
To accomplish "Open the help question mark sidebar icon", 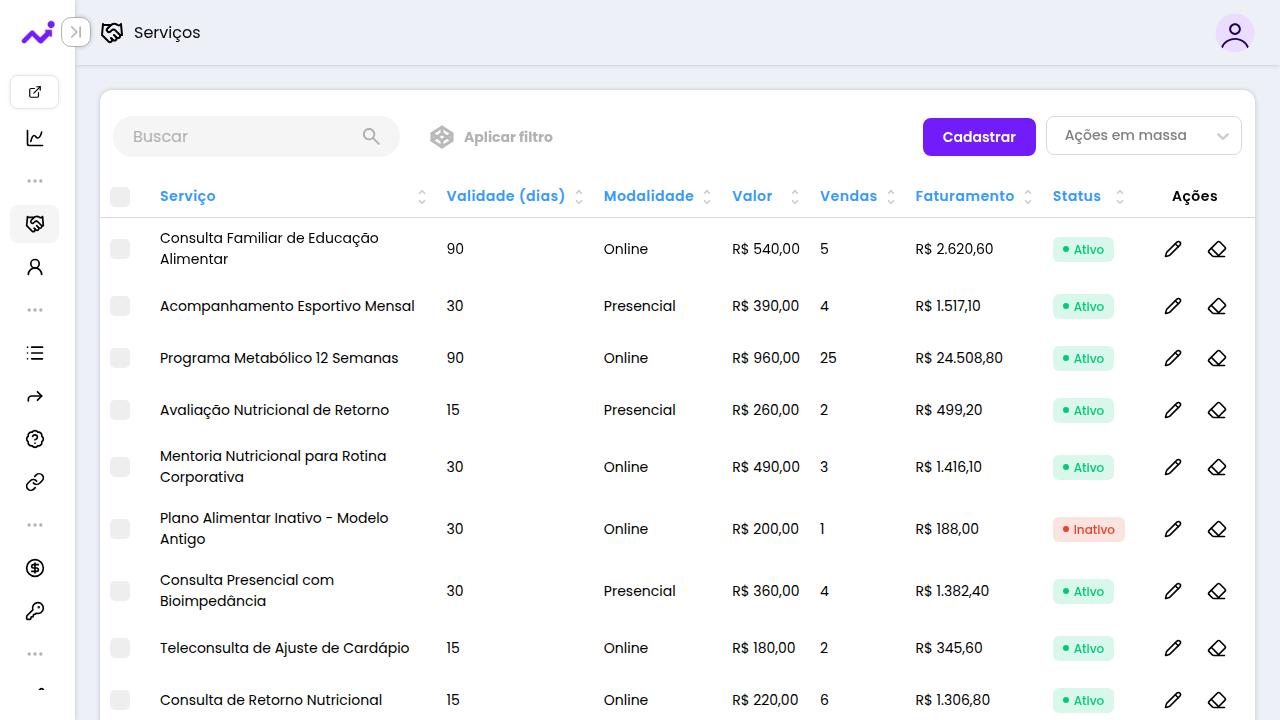I will click(x=35, y=439).
